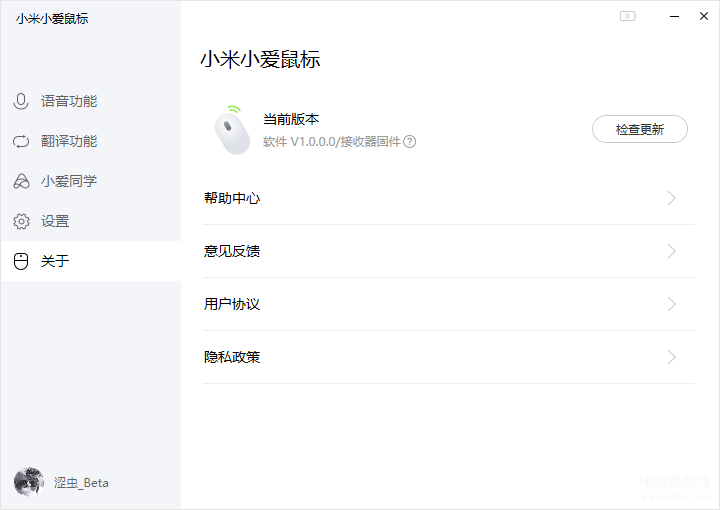720x510 pixels.
Task: Expand the 意见反馈 chevron arrow
Action: click(671, 251)
